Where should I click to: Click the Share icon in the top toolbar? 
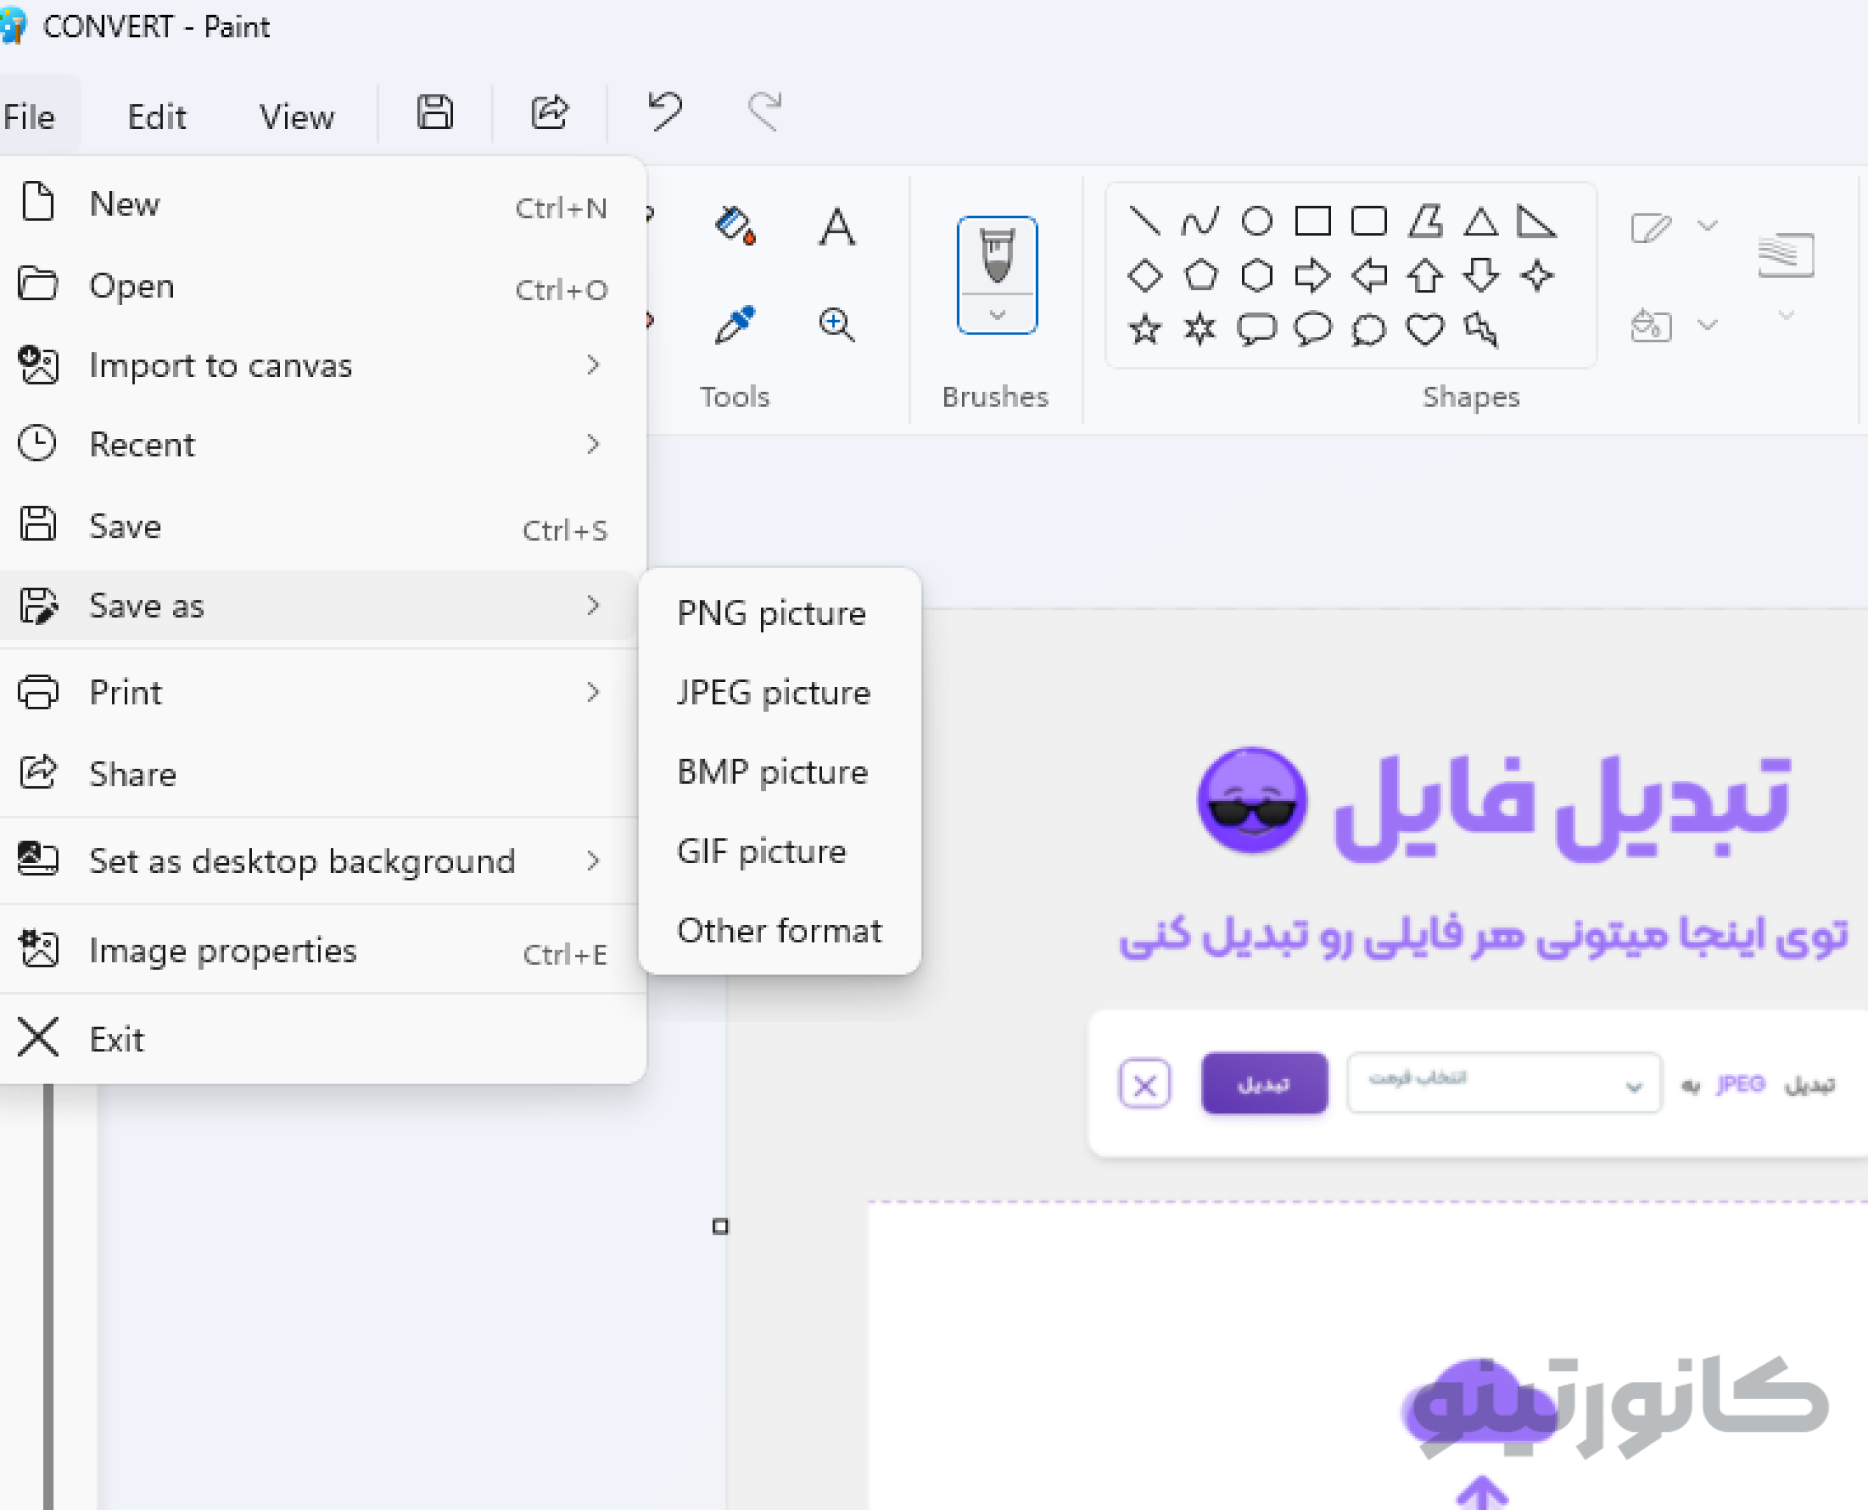(549, 112)
